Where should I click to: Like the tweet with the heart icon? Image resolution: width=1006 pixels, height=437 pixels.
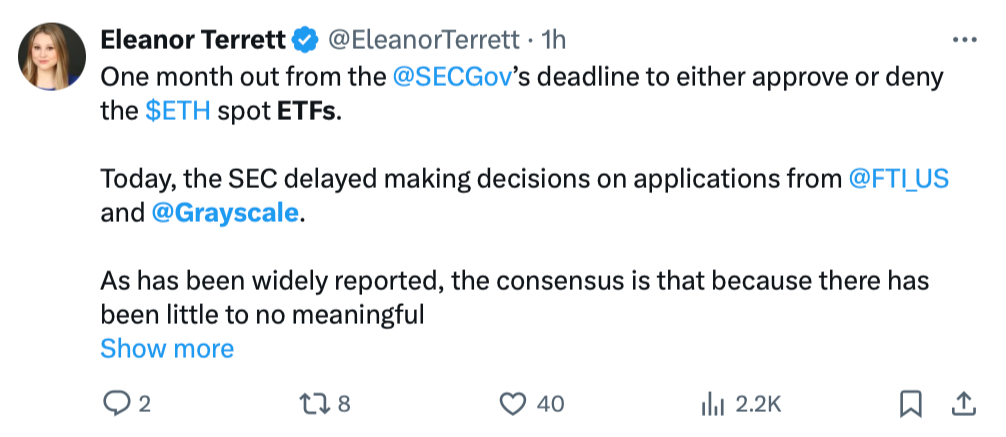coord(513,403)
